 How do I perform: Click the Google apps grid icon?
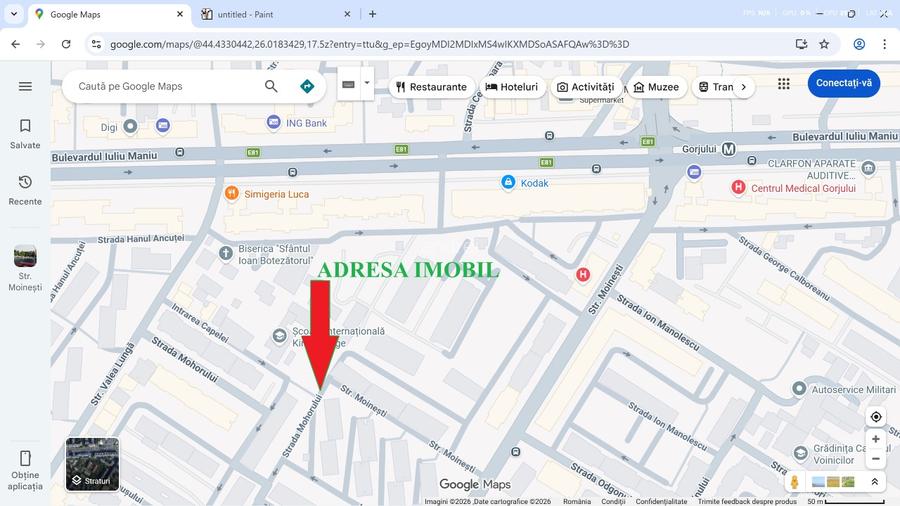click(x=783, y=84)
